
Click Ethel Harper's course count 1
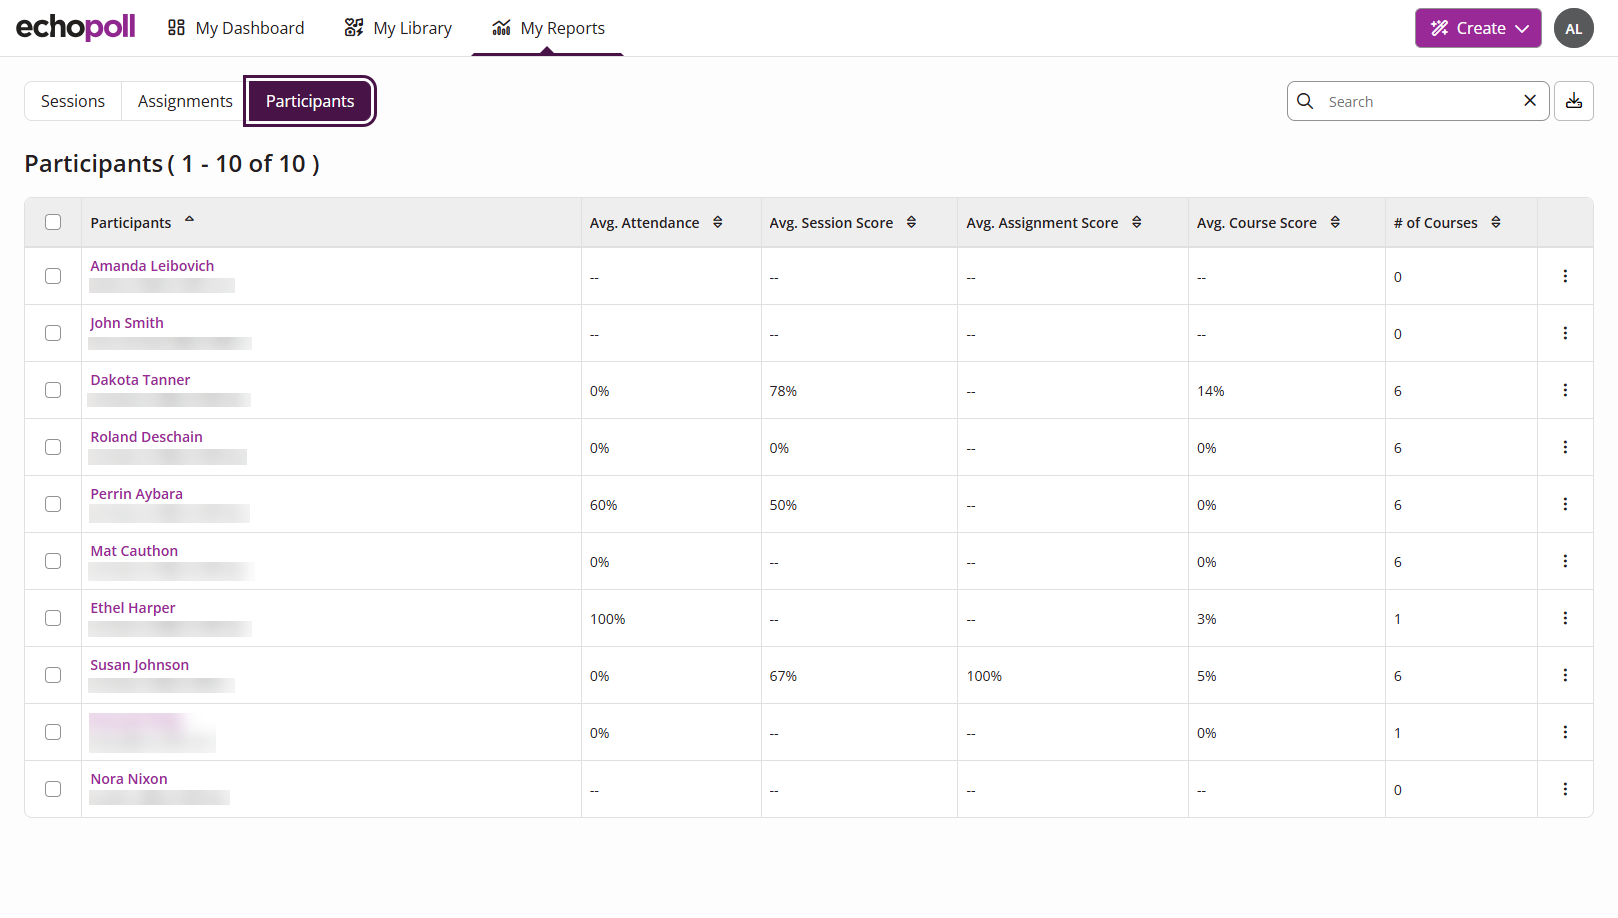(x=1397, y=619)
